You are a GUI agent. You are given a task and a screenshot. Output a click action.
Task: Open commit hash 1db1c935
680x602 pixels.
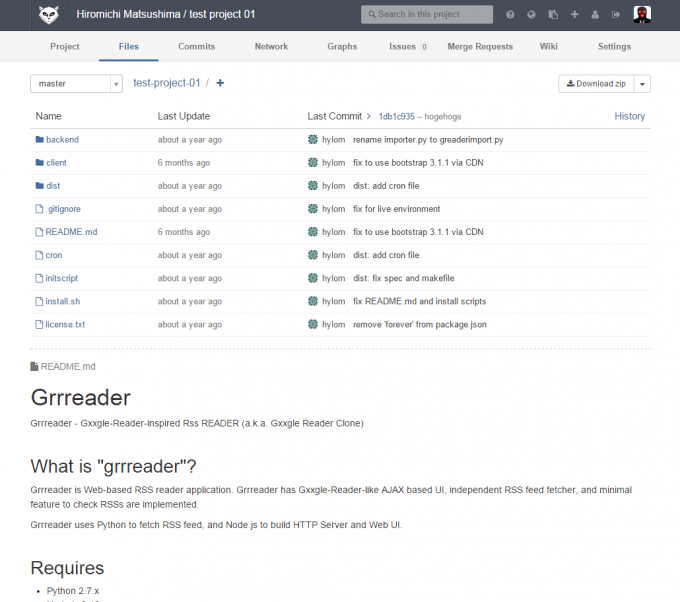pyautogui.click(x=397, y=117)
